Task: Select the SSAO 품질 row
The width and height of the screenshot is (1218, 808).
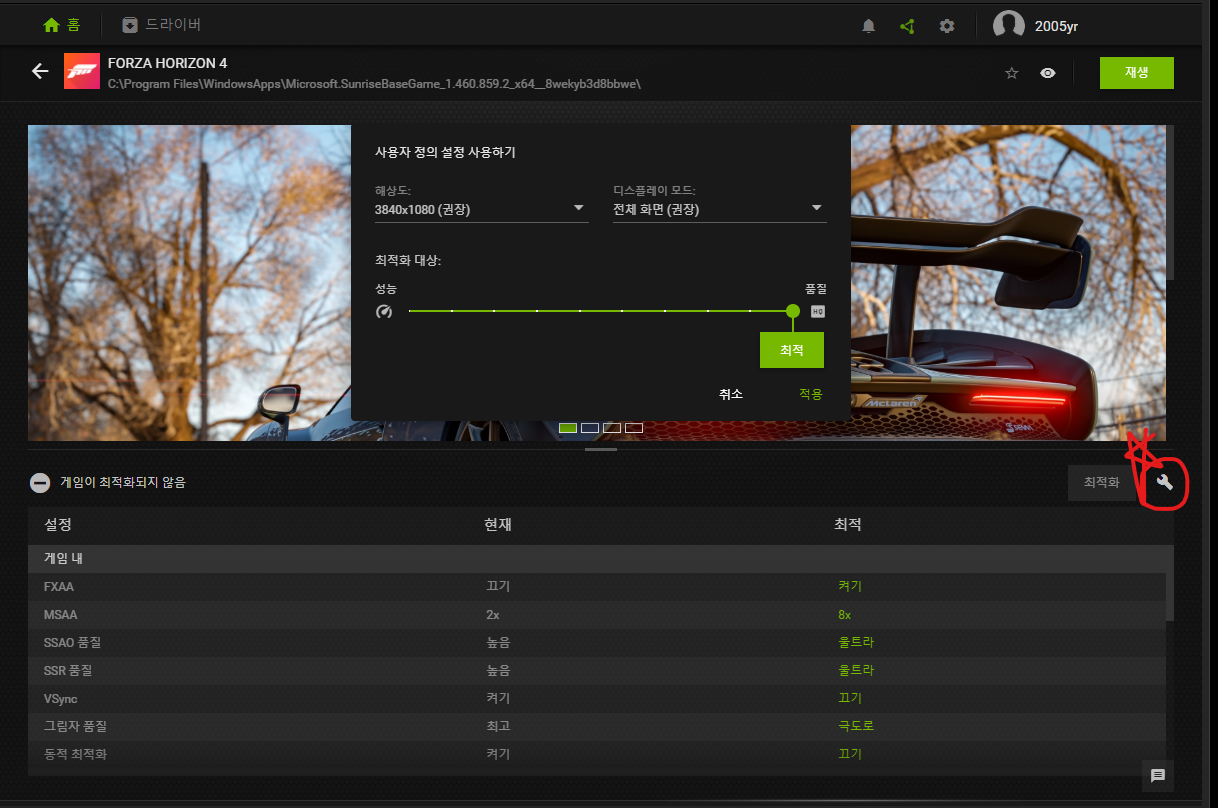Action: [x=597, y=642]
